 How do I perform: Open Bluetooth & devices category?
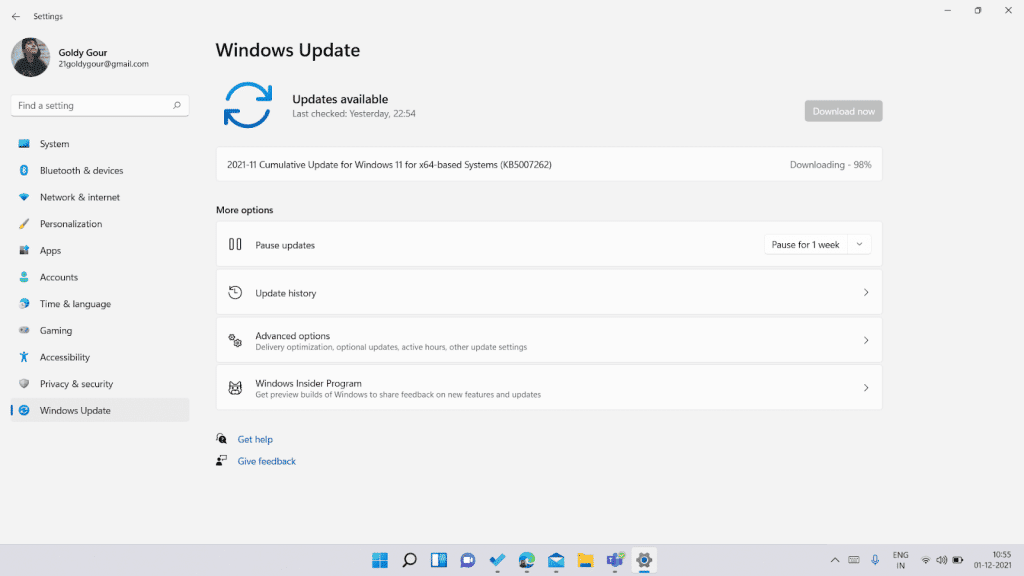[x=100, y=170]
